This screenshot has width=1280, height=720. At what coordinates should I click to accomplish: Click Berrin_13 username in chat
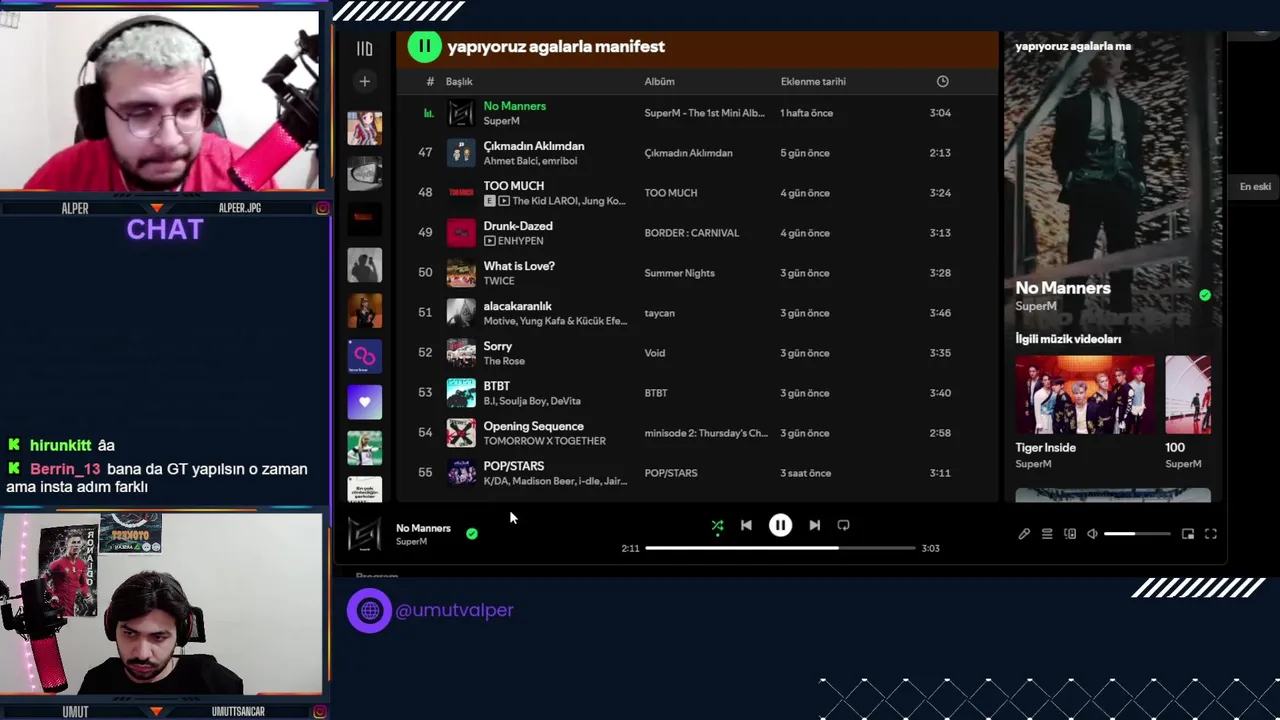click(x=65, y=469)
